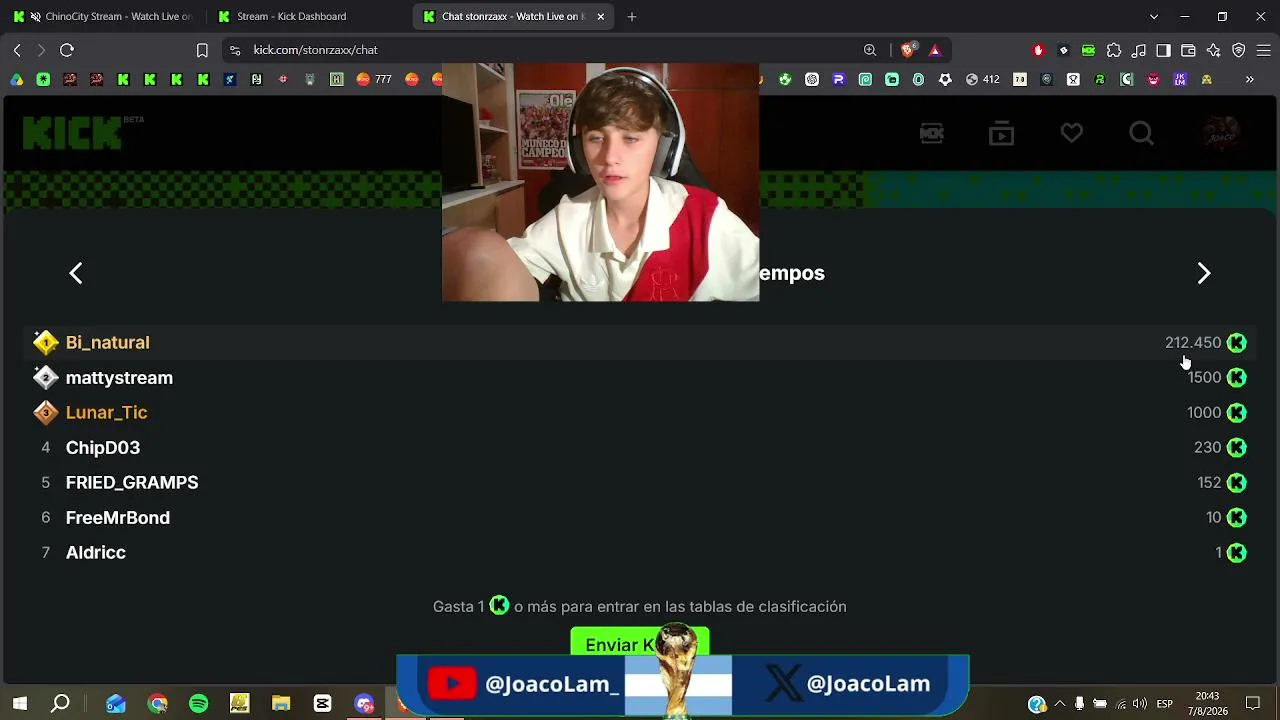1280x720 pixels.
Task: Click the Enviar Kicks green button
Action: click(x=640, y=644)
